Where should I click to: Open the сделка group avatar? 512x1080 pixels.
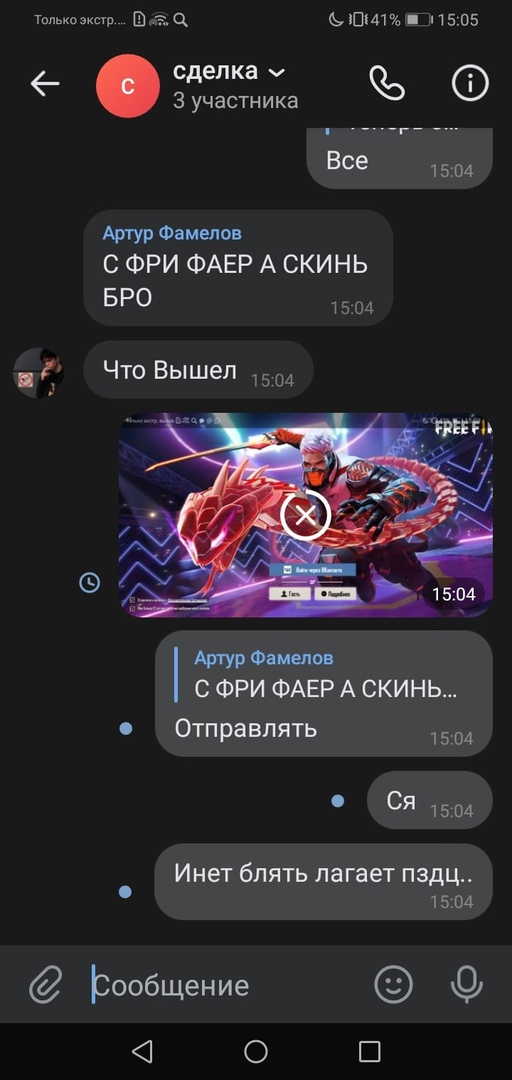128,85
